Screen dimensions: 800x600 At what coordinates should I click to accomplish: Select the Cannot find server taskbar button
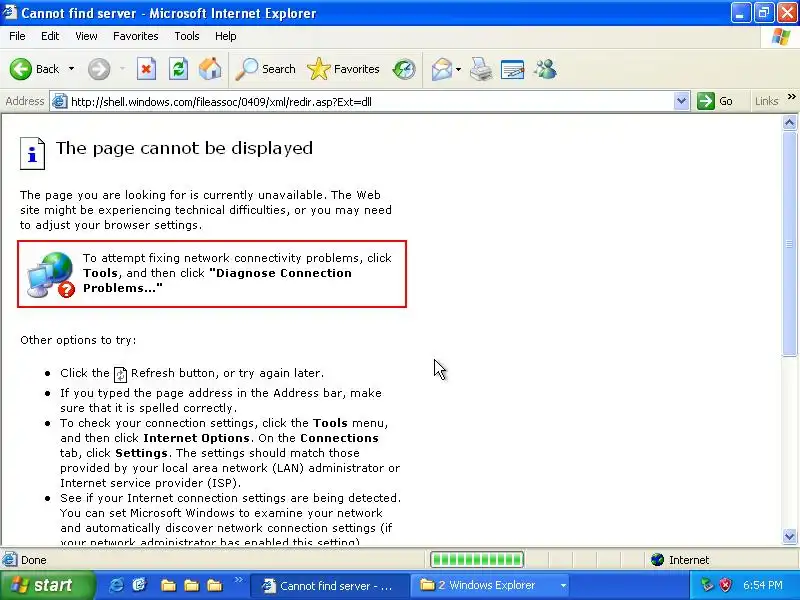coord(330,585)
